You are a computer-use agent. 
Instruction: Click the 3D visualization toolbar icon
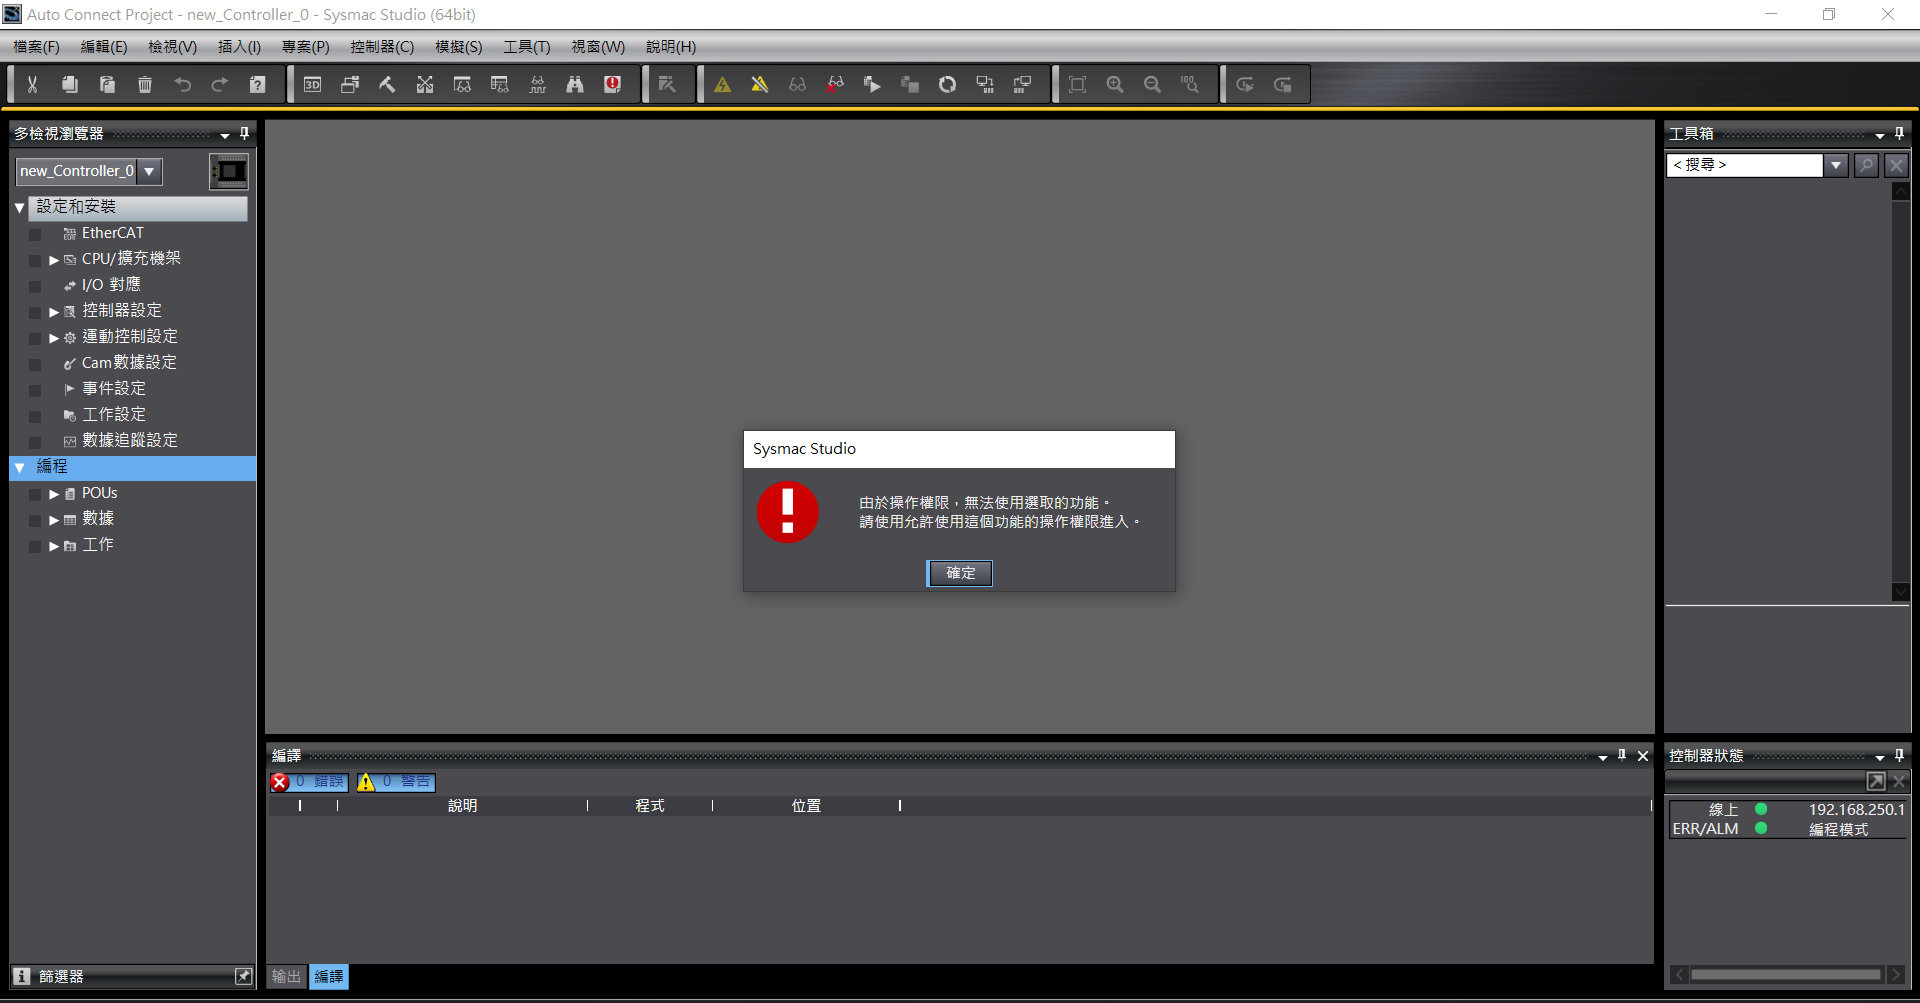click(312, 85)
